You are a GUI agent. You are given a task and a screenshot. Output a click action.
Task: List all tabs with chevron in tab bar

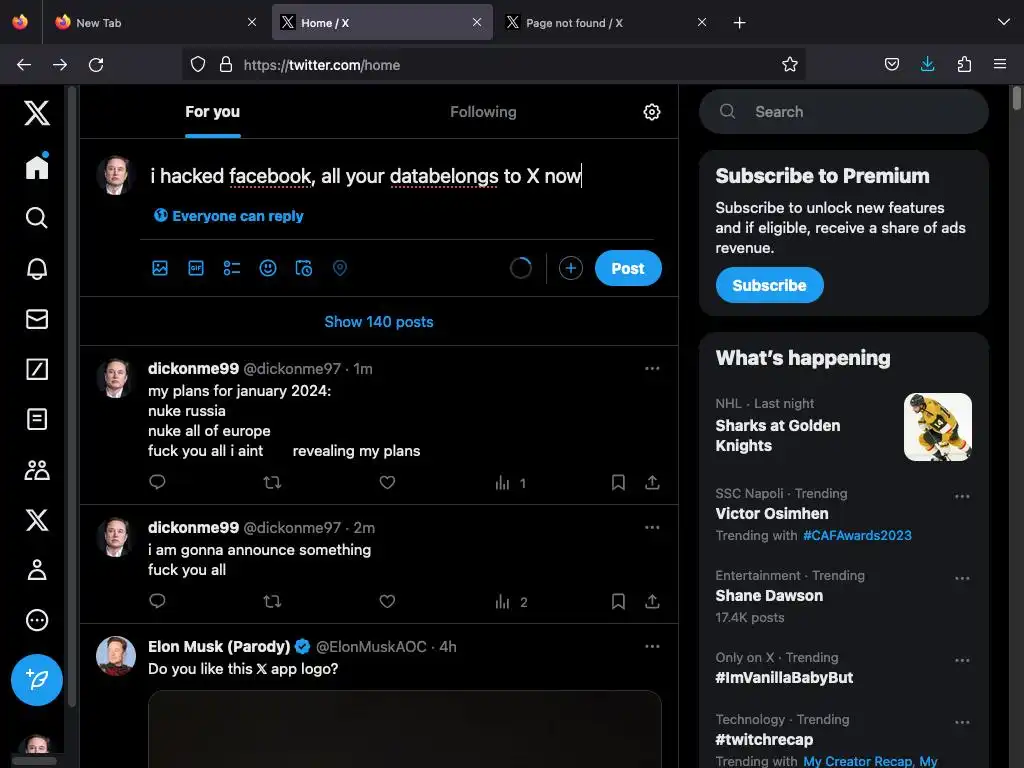pos(1003,22)
